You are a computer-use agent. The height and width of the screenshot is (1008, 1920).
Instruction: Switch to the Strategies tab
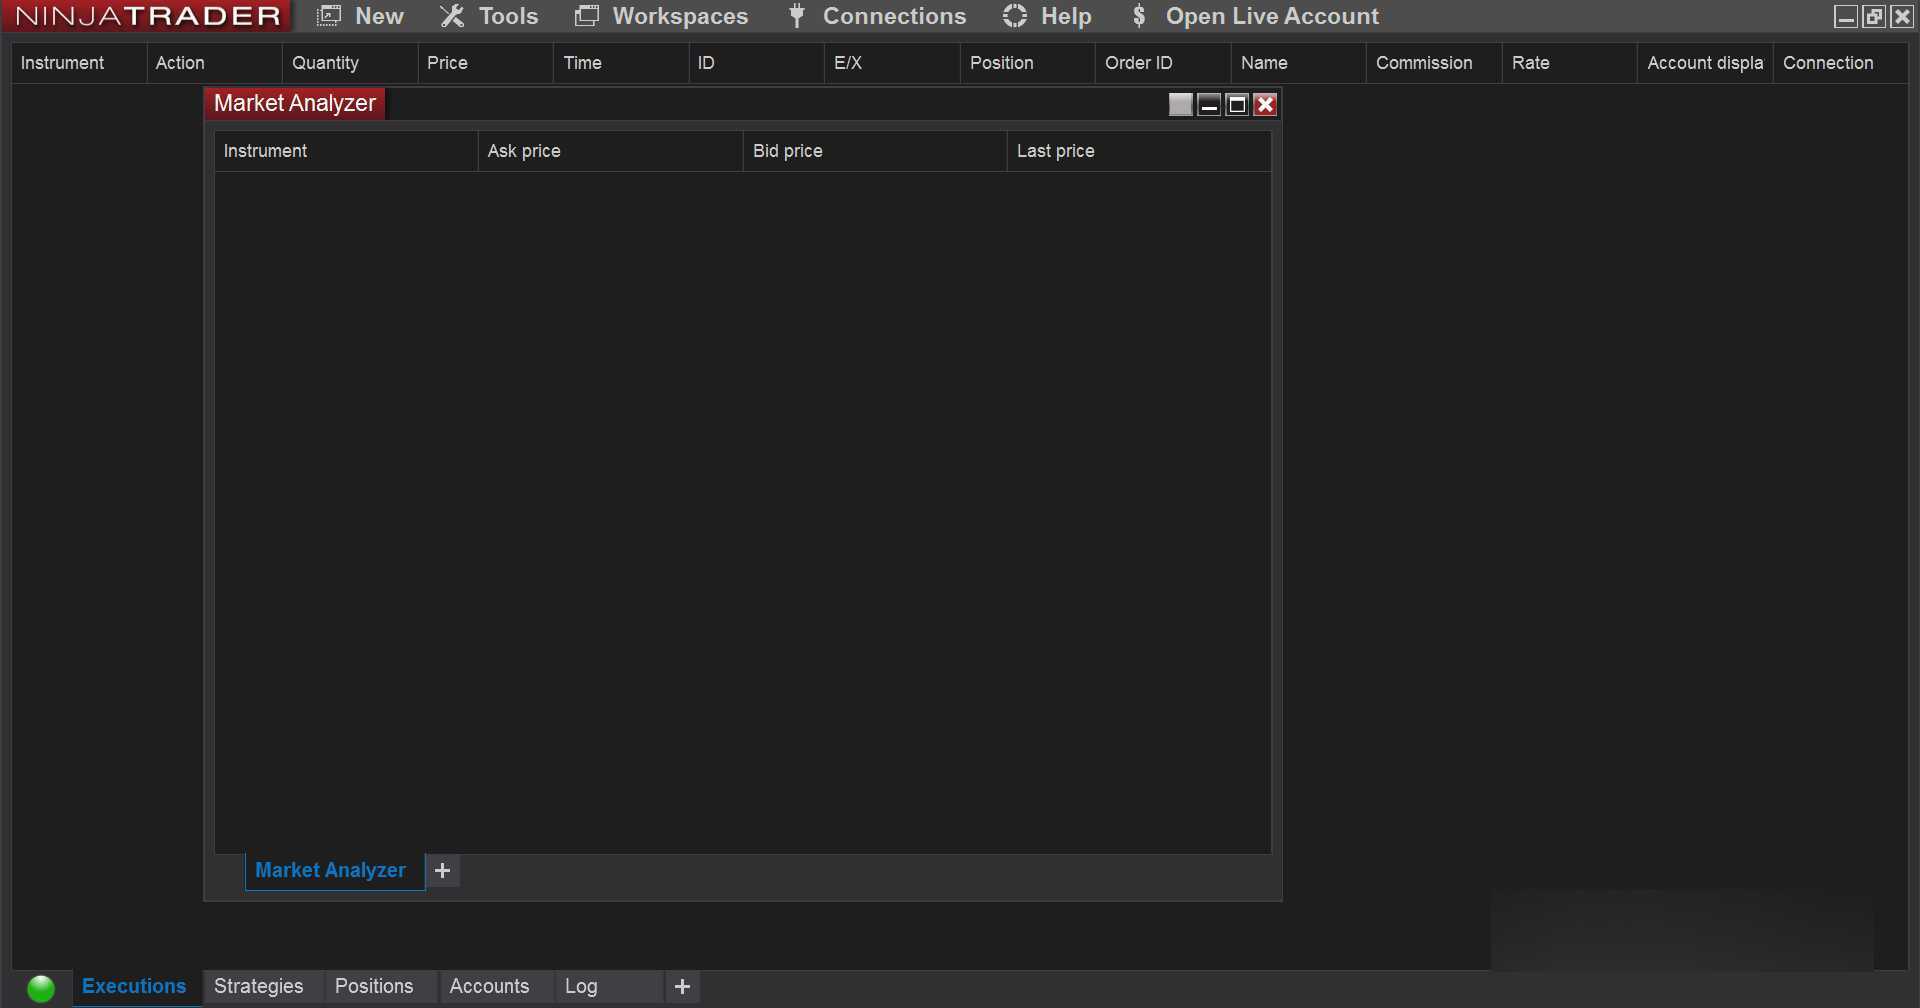(258, 986)
